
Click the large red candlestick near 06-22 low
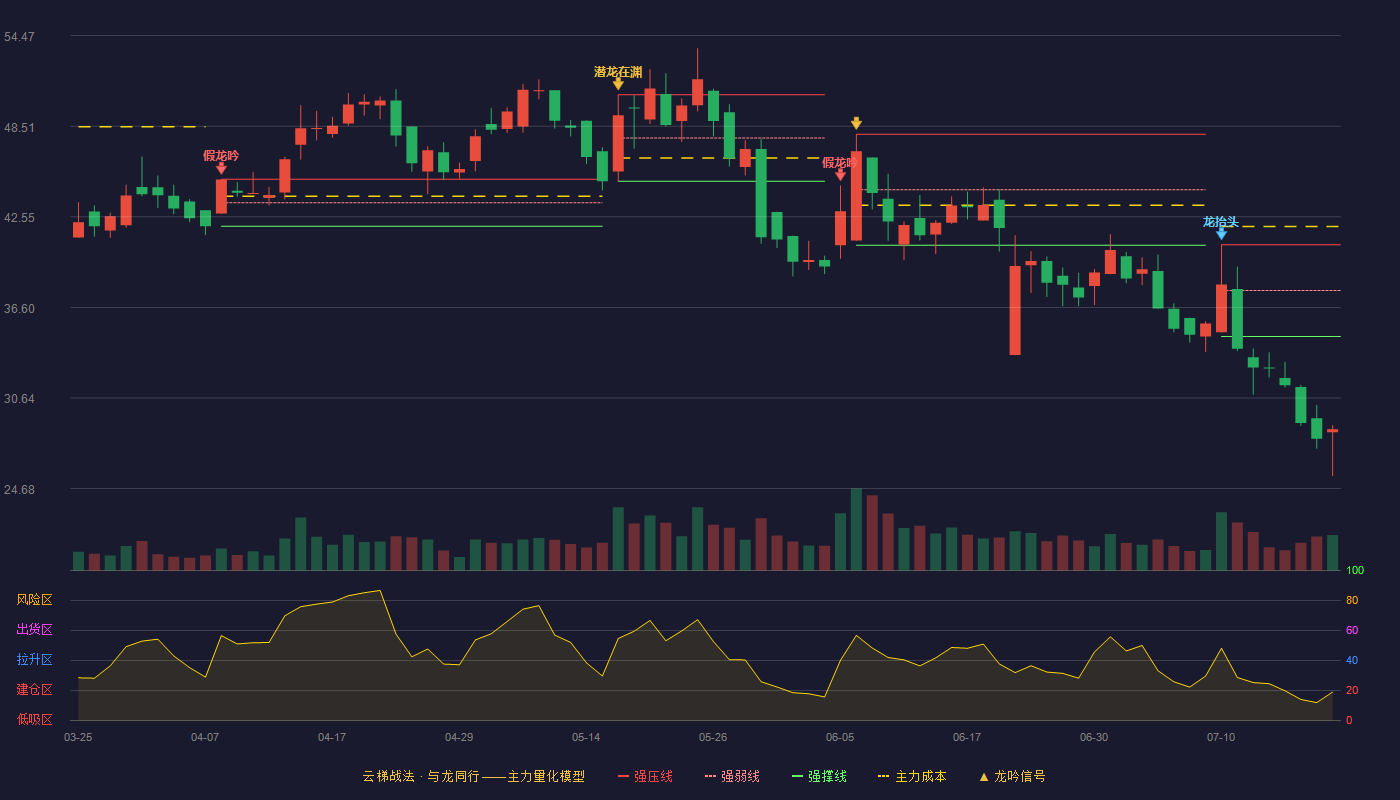[x=1015, y=310]
